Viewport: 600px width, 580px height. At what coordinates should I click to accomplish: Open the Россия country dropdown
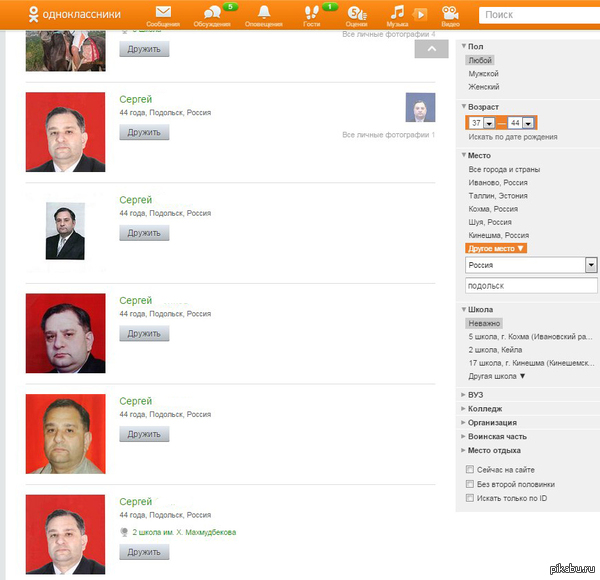[x=591, y=265]
